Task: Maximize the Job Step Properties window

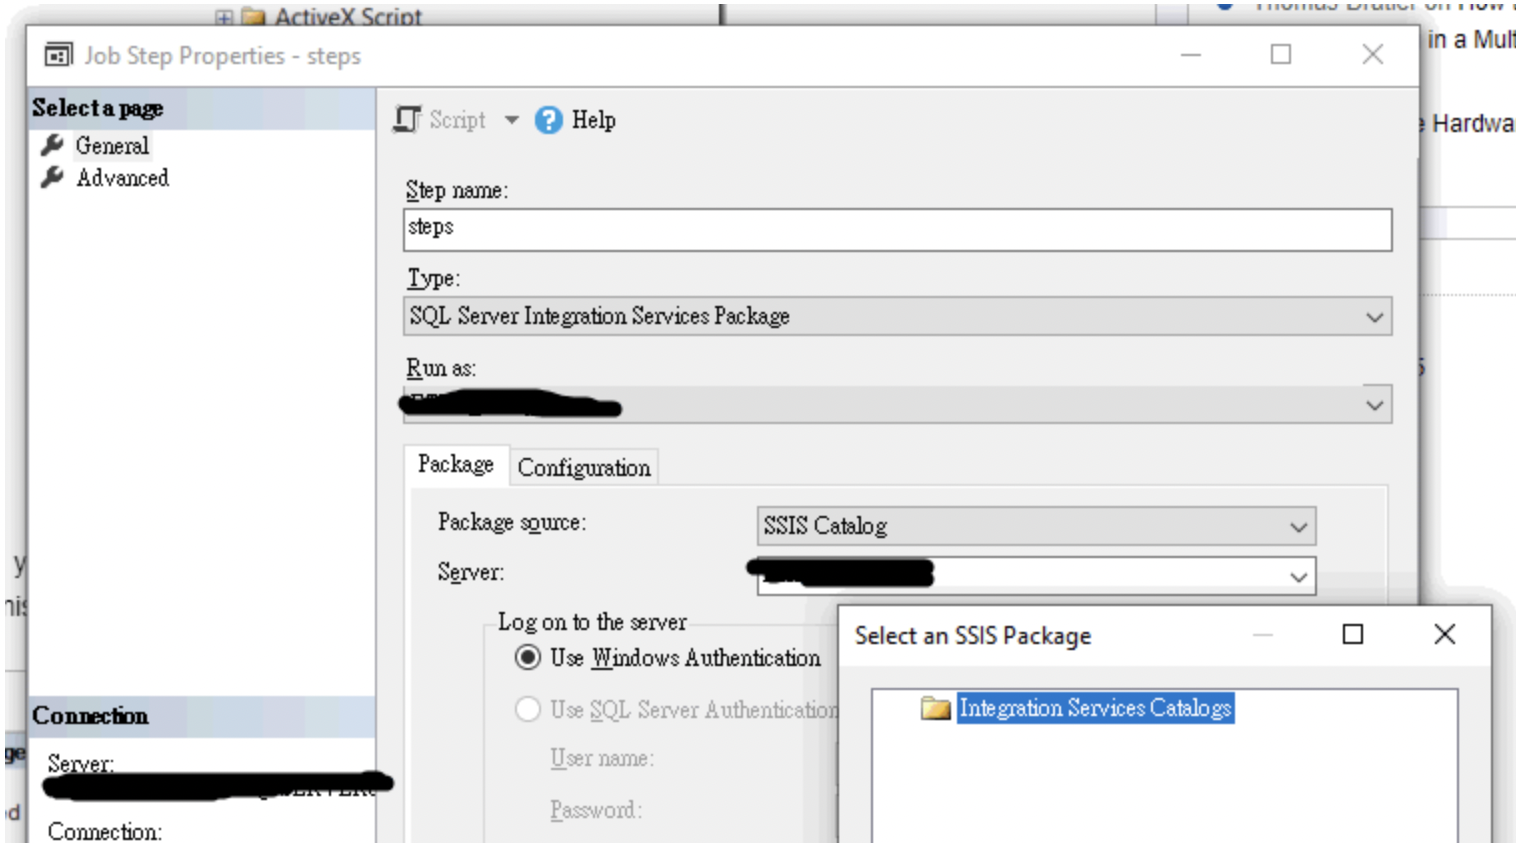Action: coord(1281,54)
